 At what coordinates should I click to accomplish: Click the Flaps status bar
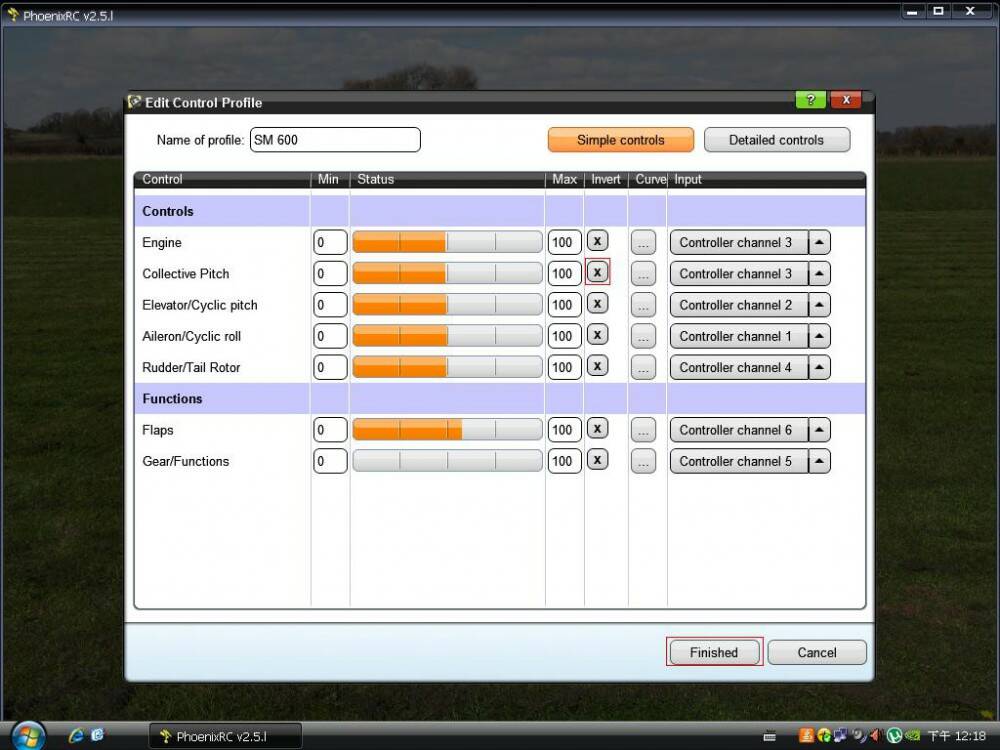[x=447, y=430]
